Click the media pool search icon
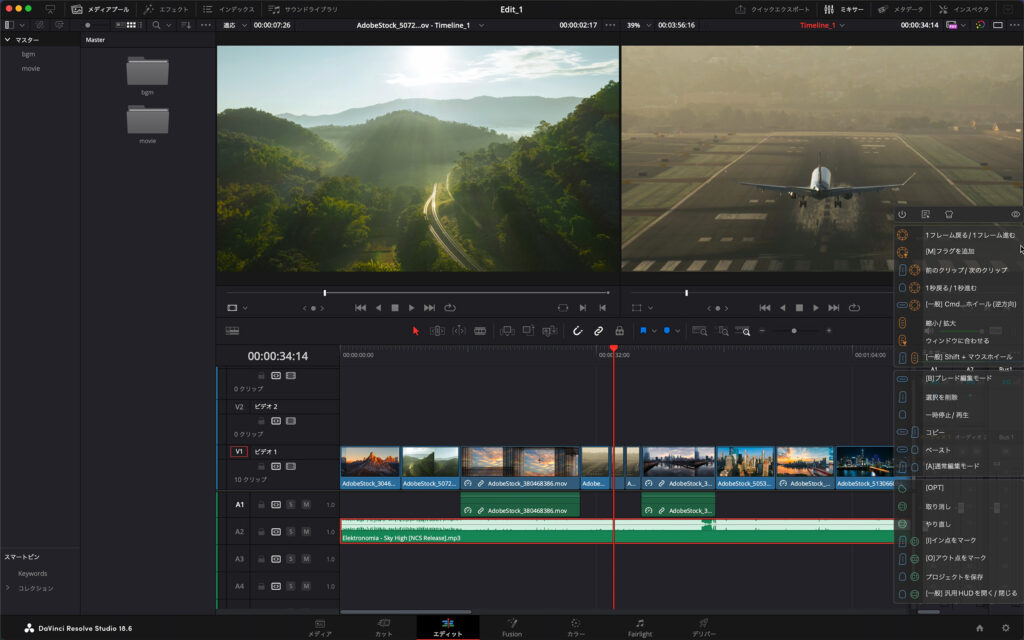This screenshot has height=640, width=1024. [156, 25]
